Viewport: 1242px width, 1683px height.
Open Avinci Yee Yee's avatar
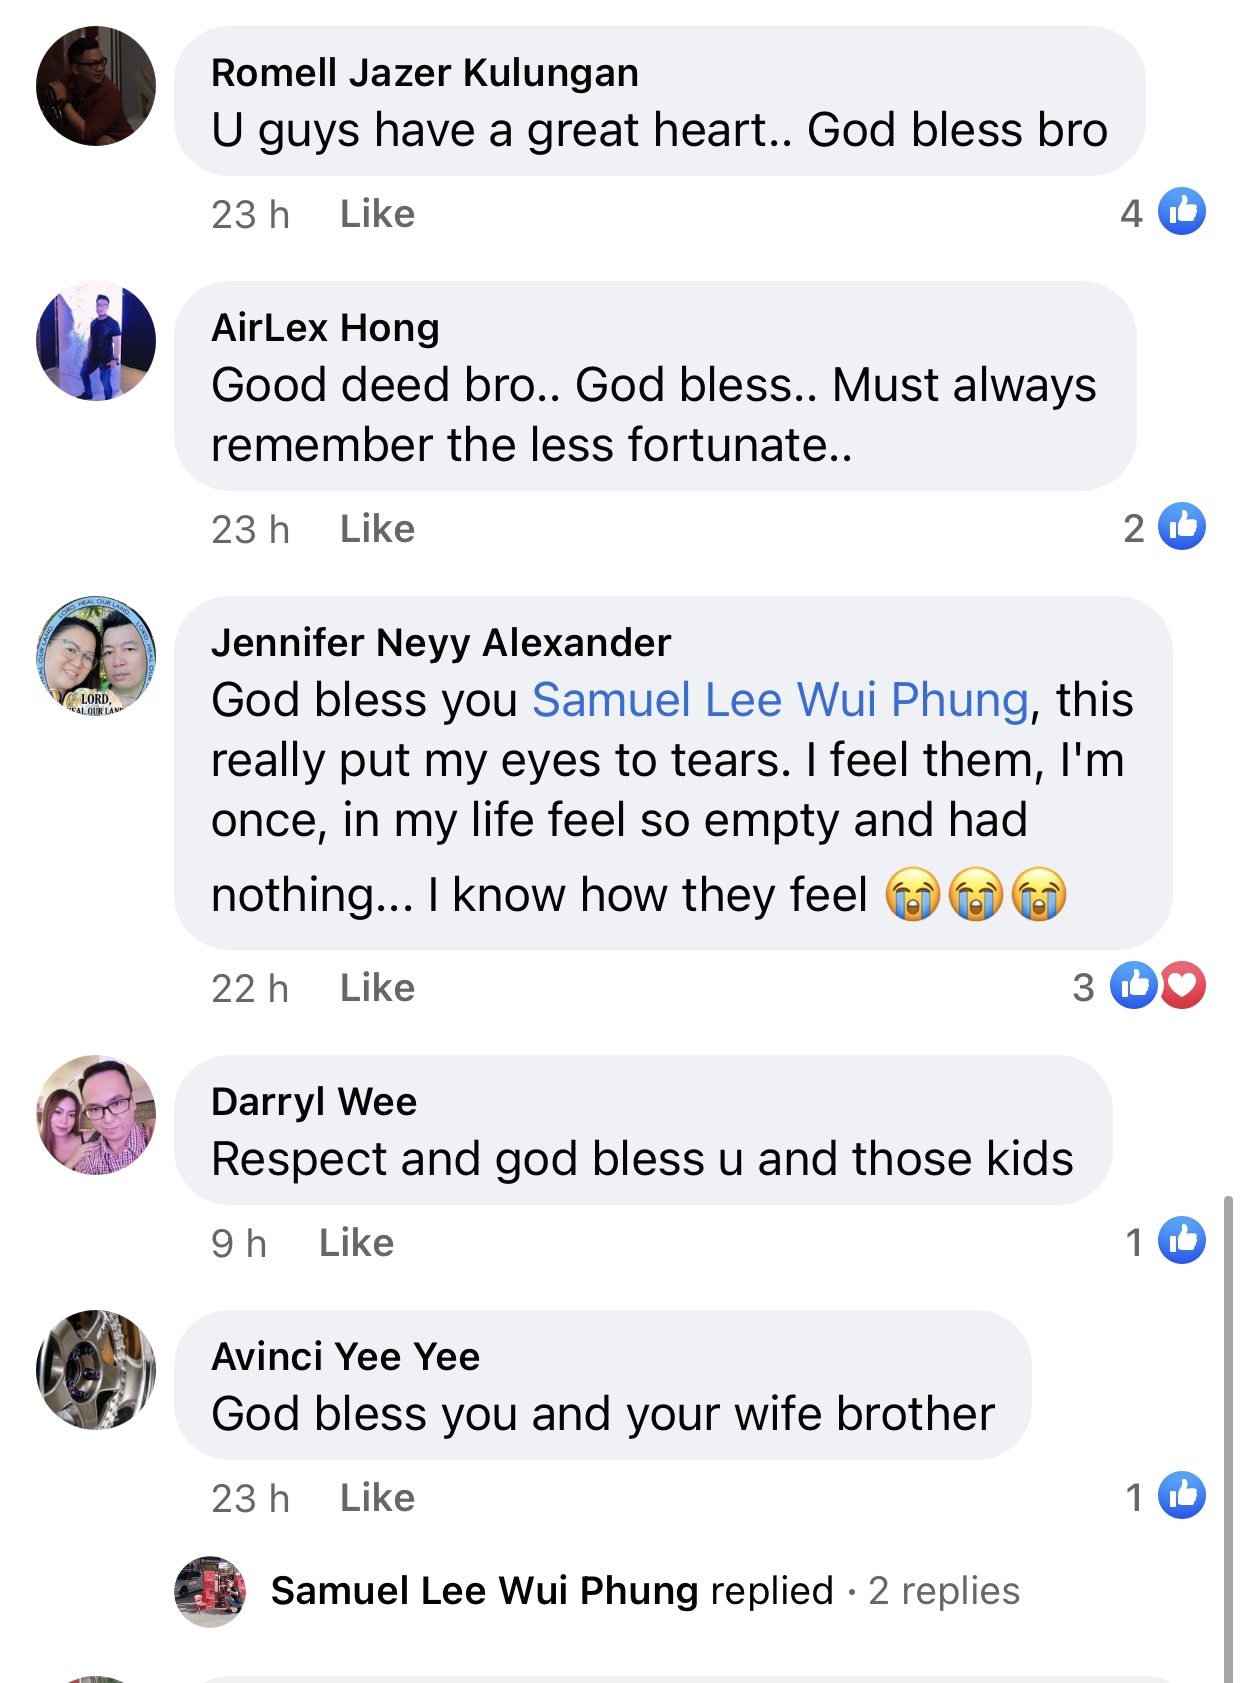pyautogui.click(x=96, y=1370)
